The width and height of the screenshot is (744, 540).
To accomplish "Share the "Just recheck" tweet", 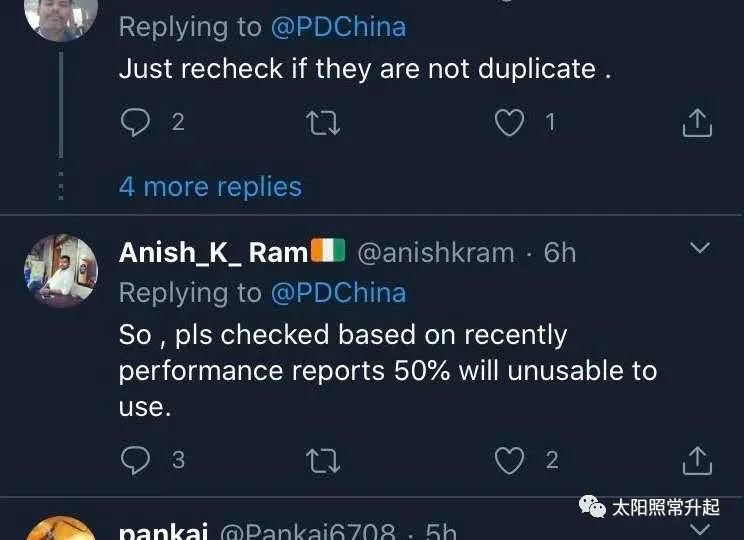I will pos(696,122).
